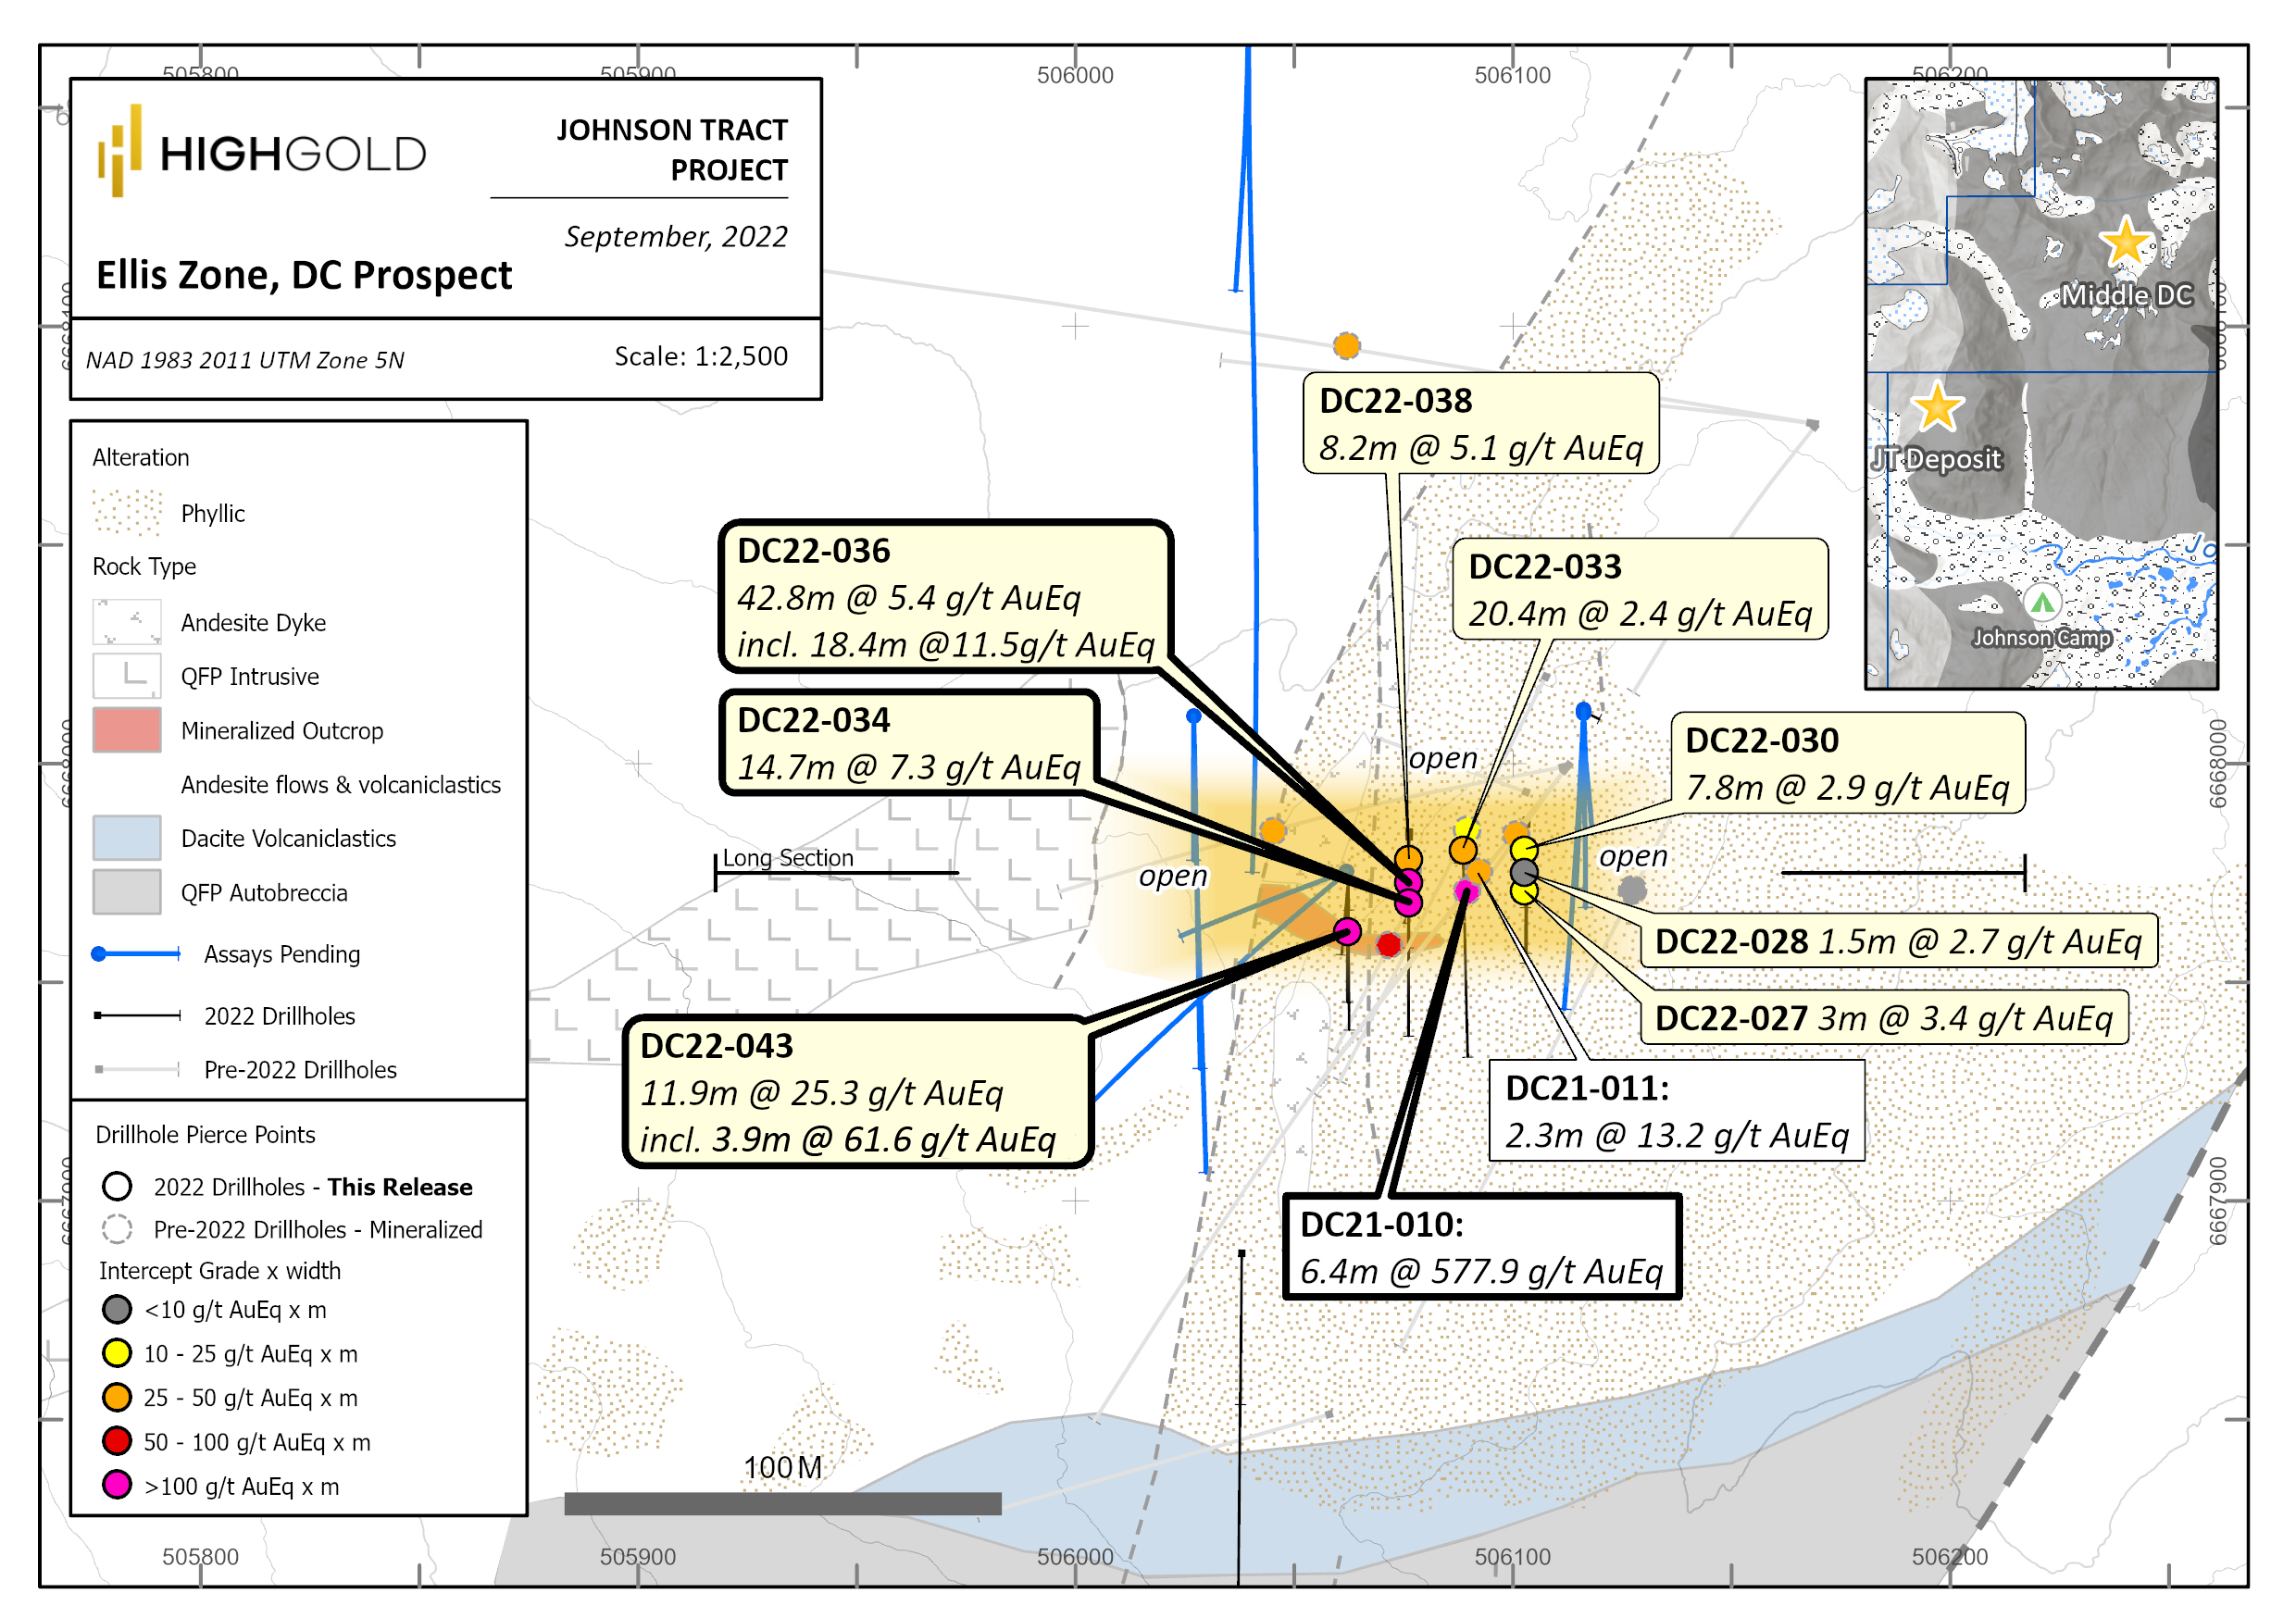The height and width of the screenshot is (1618, 2296).
Task: Click the DC22-038 callout box
Action: [x=1480, y=424]
